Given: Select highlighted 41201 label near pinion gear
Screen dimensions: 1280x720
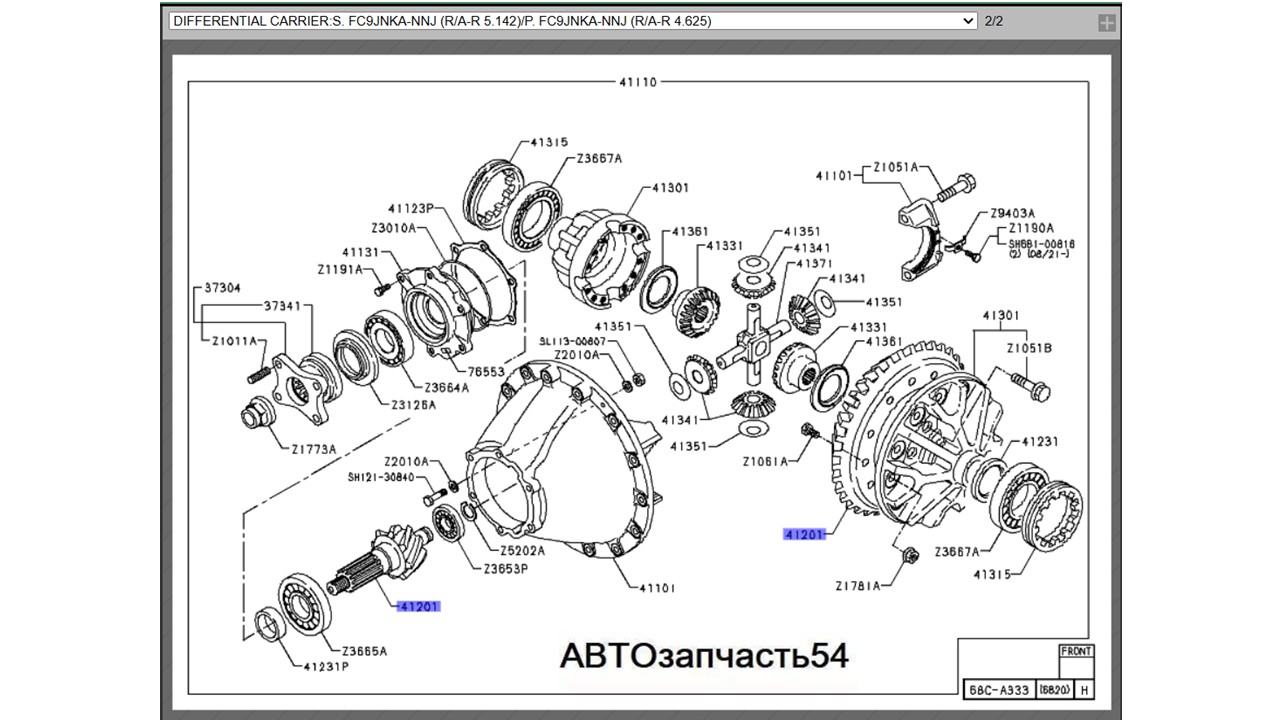Looking at the screenshot, I should coord(418,606).
